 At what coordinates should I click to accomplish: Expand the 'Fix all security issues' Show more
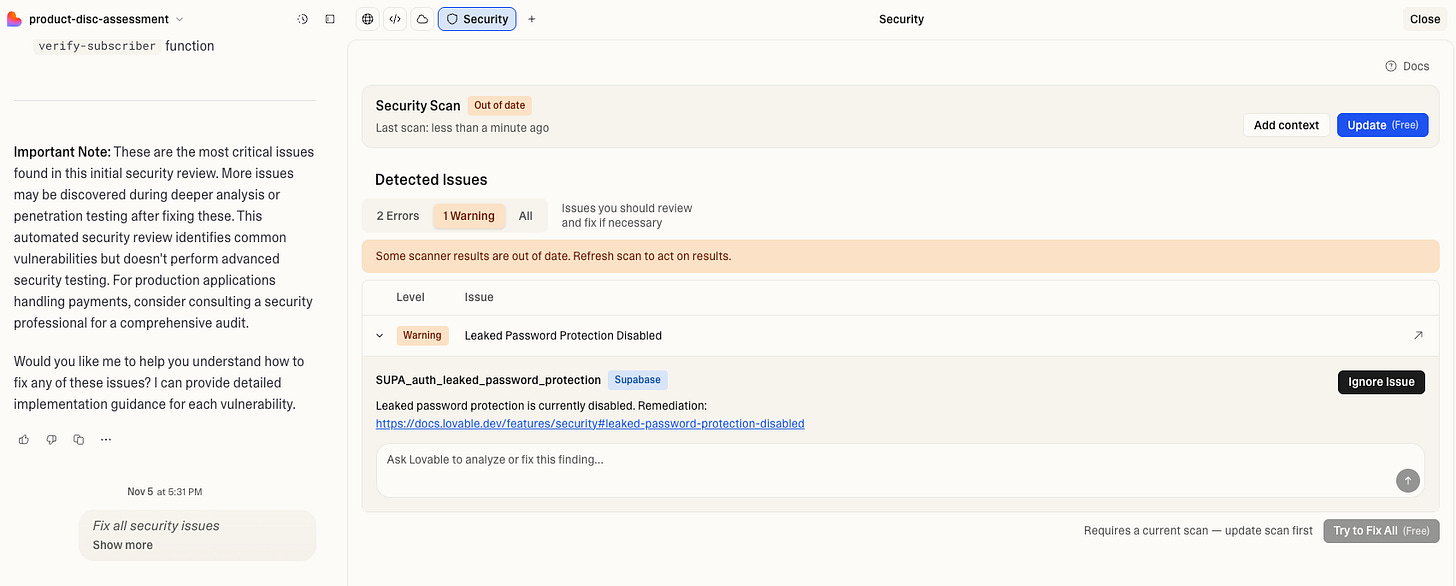coord(123,545)
